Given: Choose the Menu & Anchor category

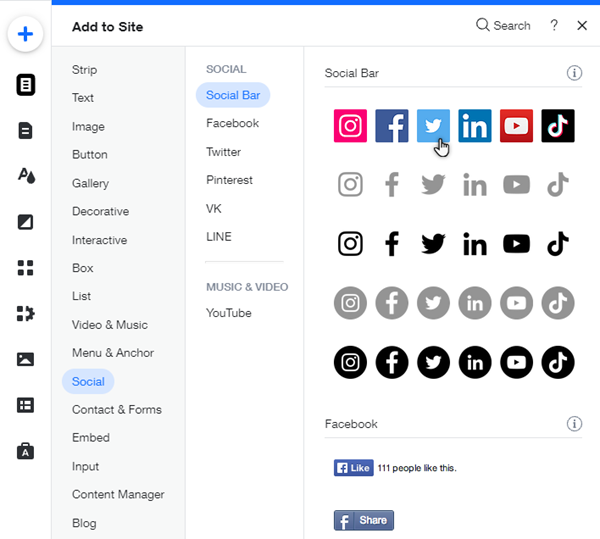Looking at the screenshot, I should (113, 353).
